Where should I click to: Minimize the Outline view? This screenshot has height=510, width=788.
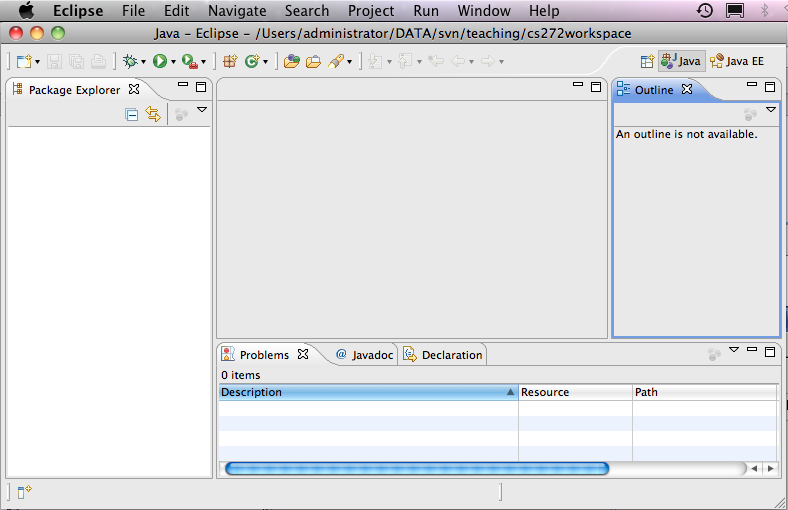tap(752, 85)
